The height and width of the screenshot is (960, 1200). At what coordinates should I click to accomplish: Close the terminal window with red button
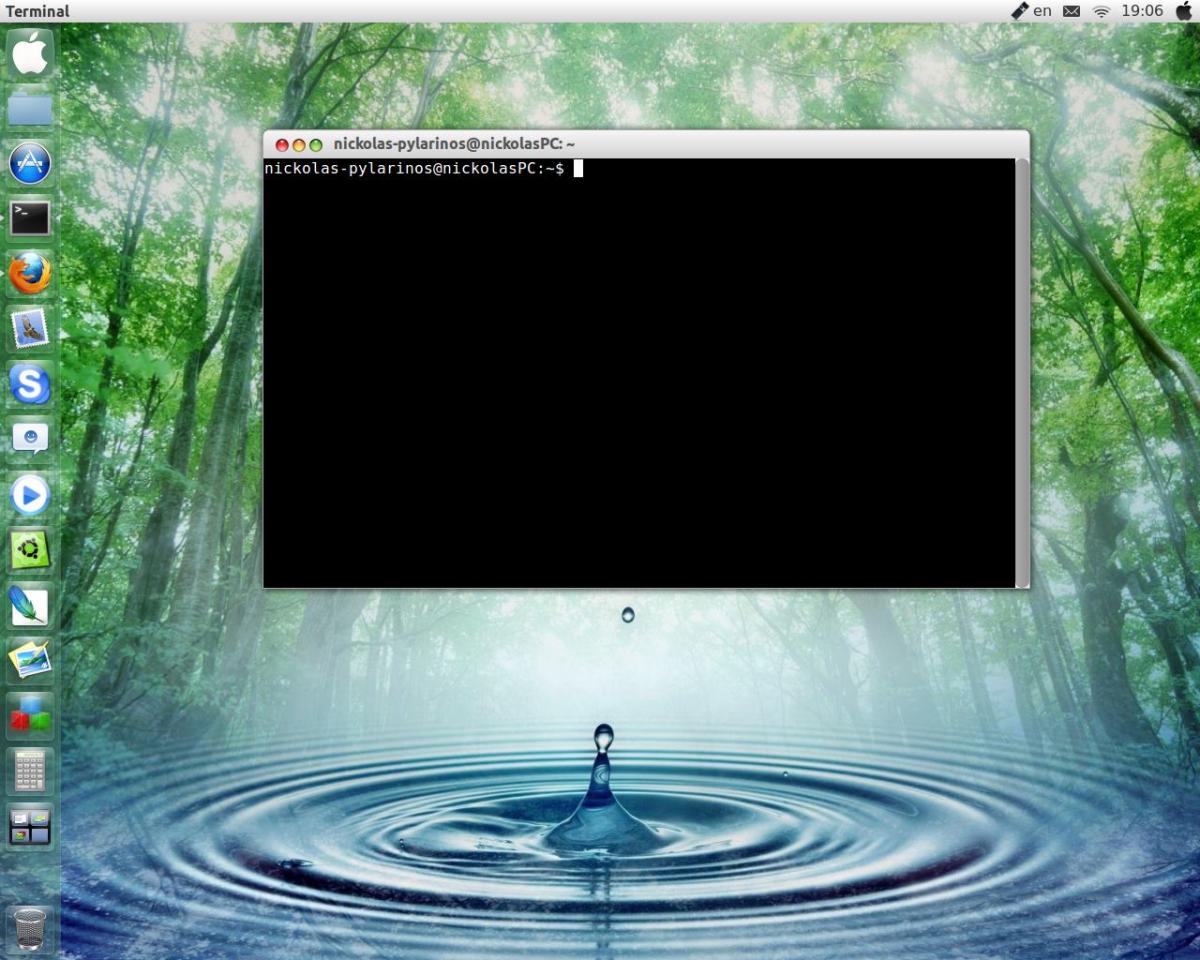(x=282, y=145)
